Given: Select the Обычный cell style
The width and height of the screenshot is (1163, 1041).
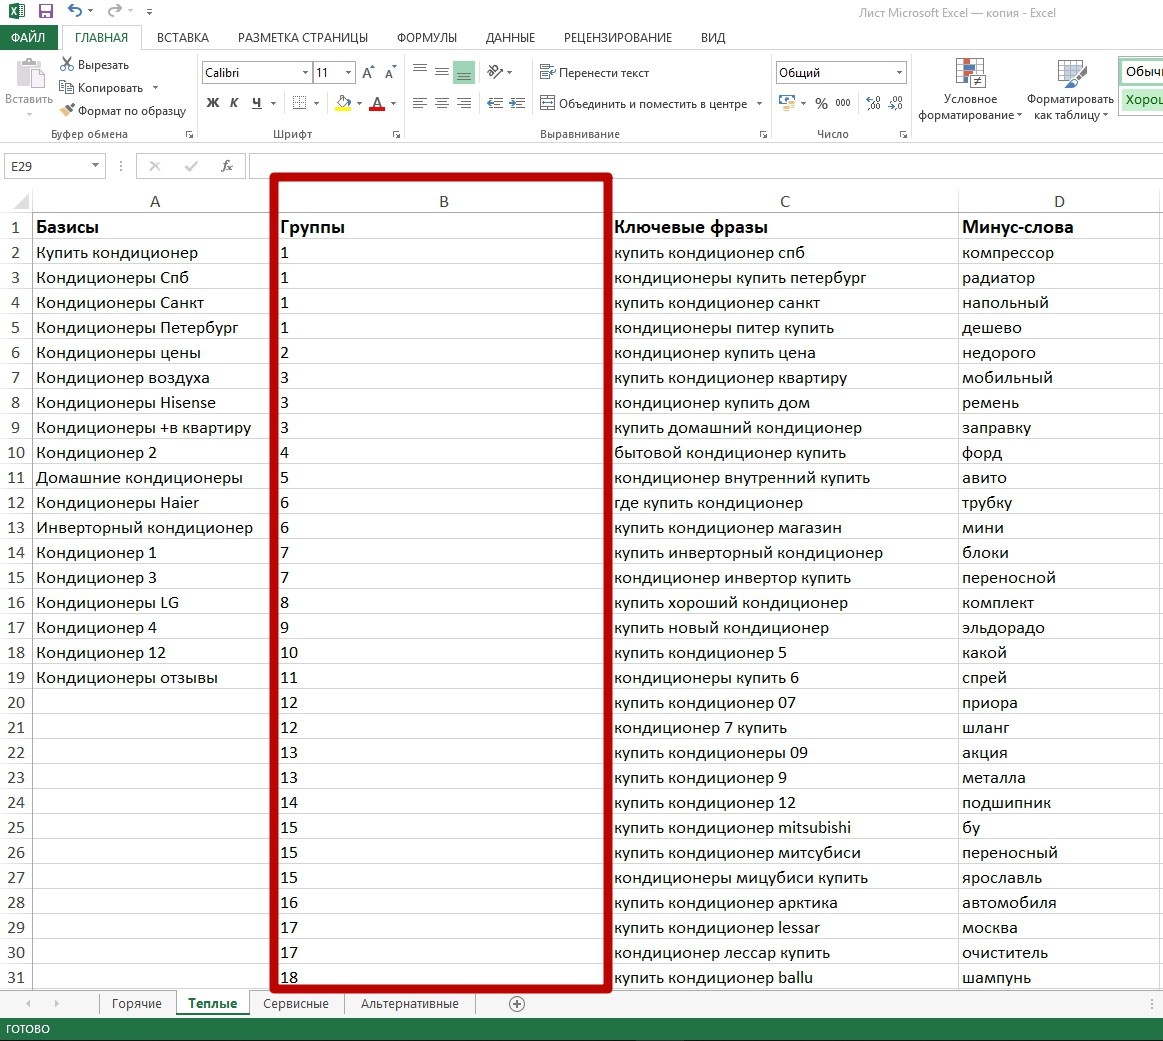Looking at the screenshot, I should pyautogui.click(x=1141, y=71).
